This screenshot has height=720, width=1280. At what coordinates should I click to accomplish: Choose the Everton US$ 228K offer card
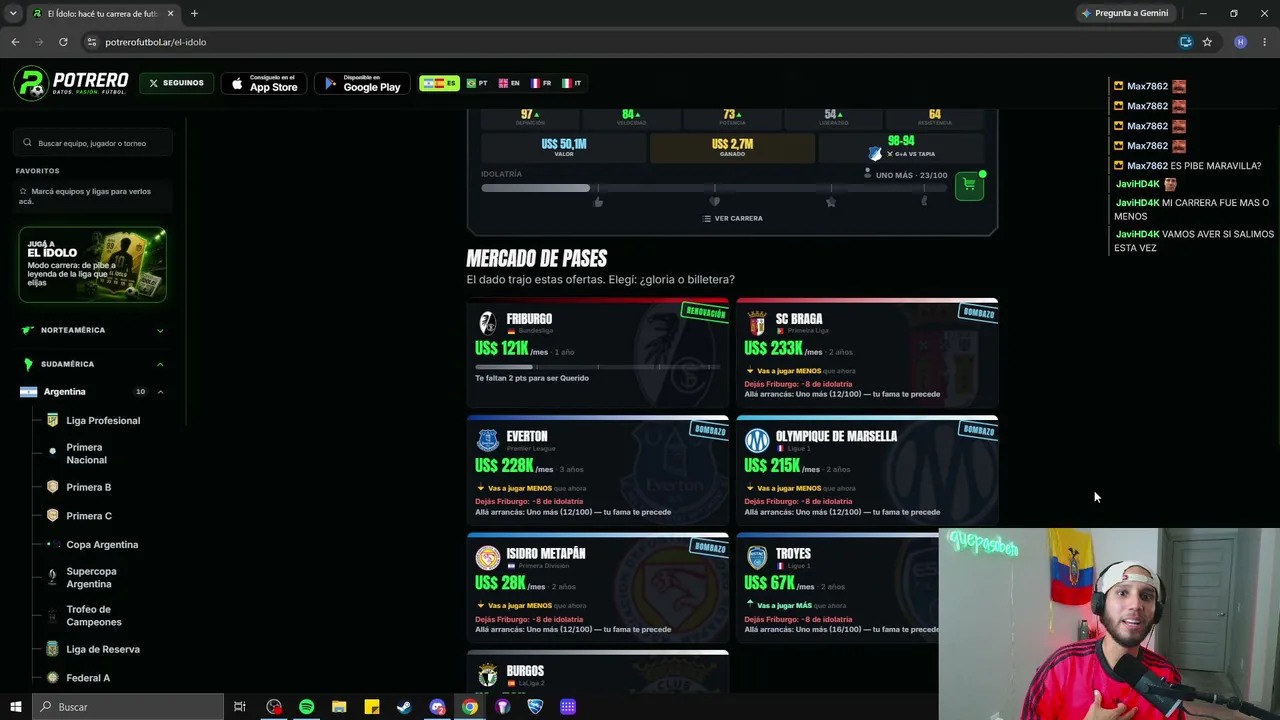click(597, 469)
